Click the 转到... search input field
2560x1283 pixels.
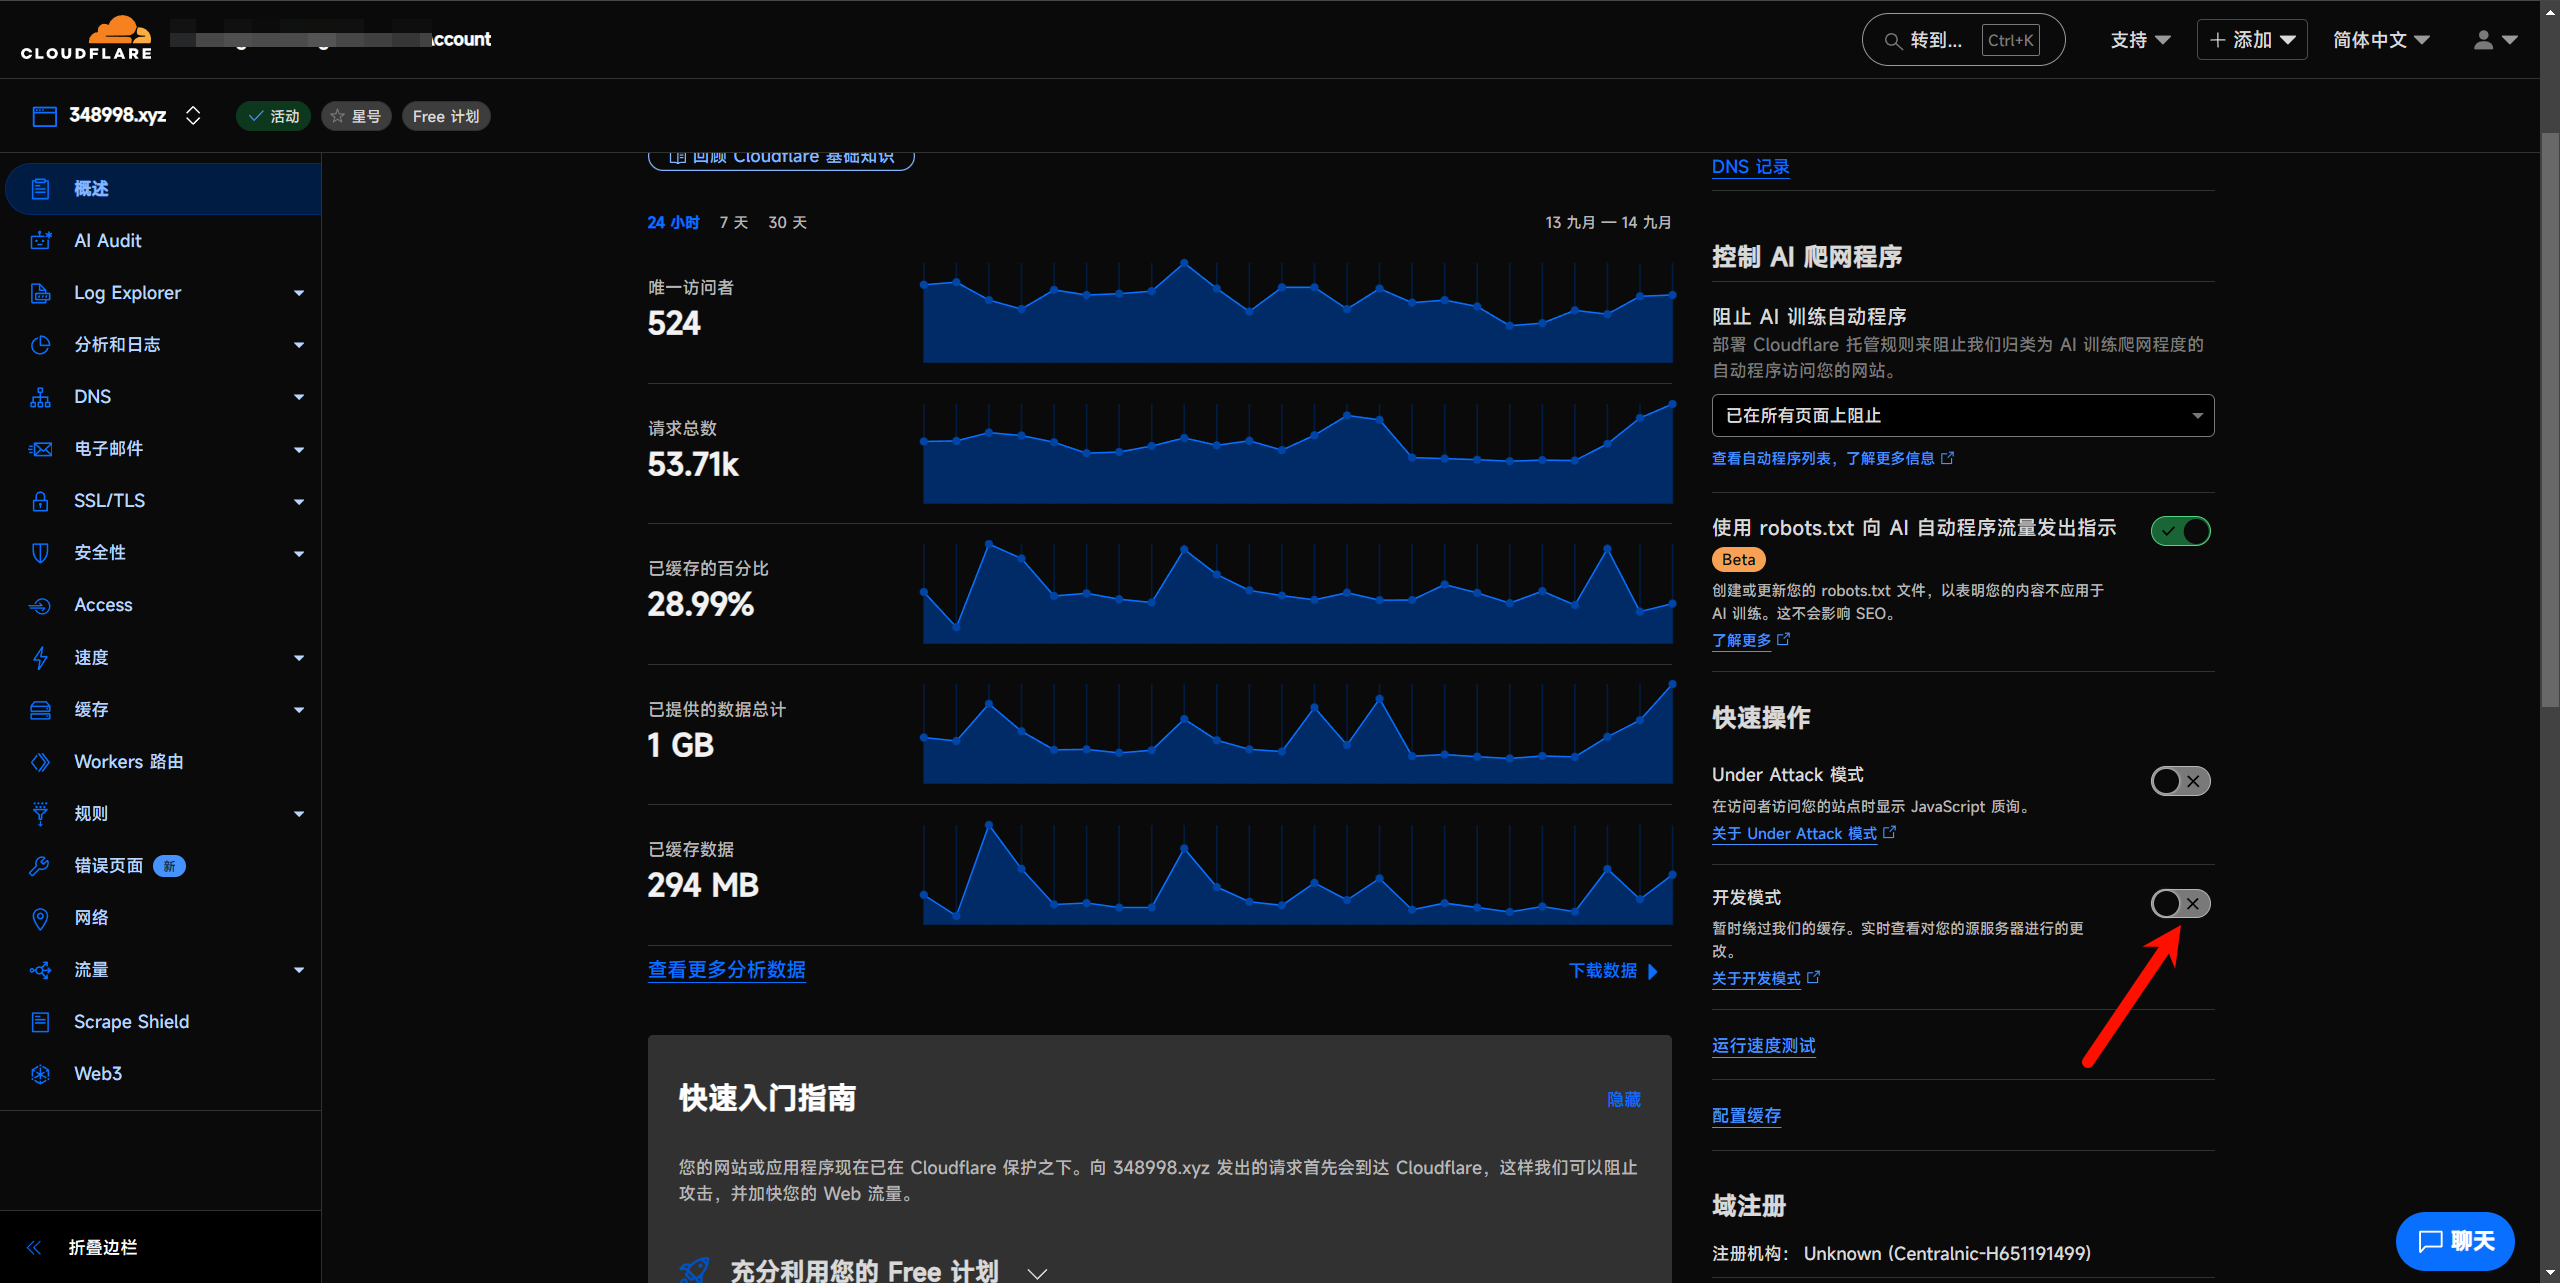tap(1963, 40)
